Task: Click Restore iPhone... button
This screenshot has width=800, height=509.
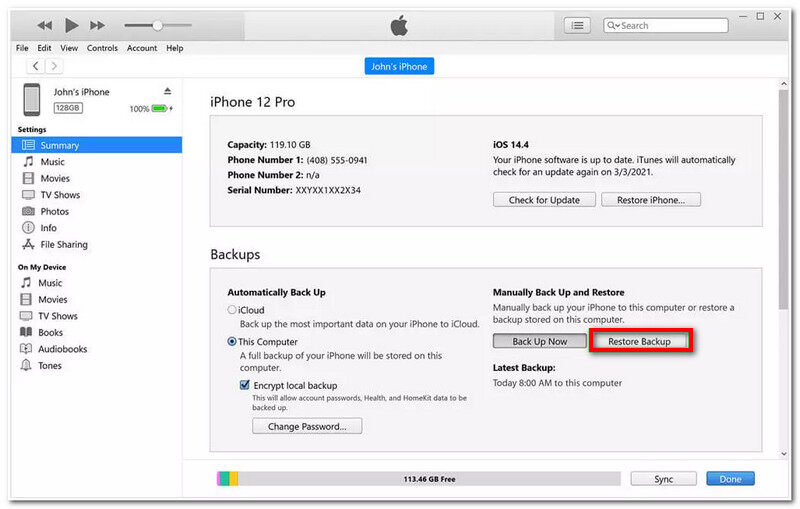Action: (x=651, y=200)
